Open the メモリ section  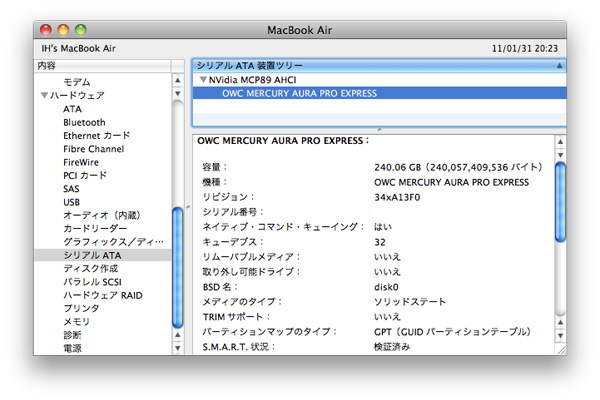[x=77, y=322]
